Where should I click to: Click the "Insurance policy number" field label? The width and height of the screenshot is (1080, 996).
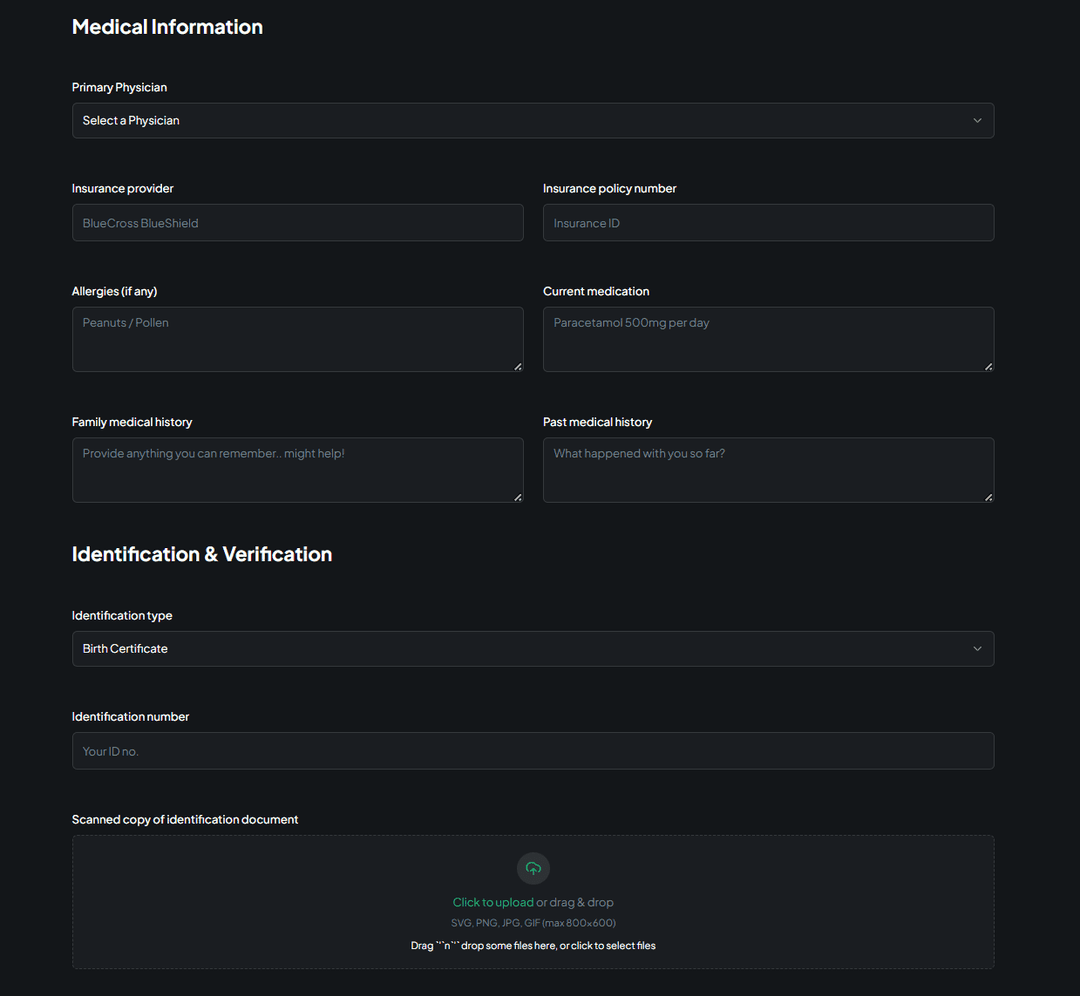[609, 189]
